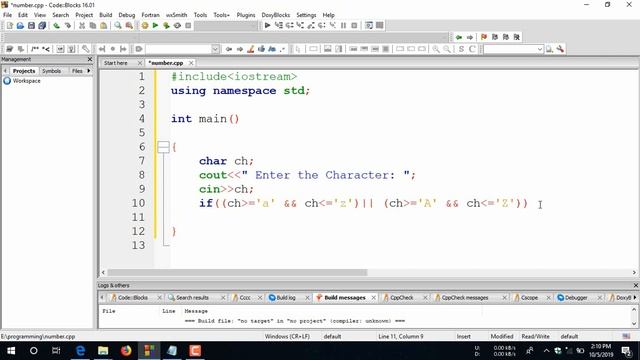Zoom out using the magnifier minus icon
This screenshot has height=360, width=640.
pyautogui.click(x=447, y=49)
